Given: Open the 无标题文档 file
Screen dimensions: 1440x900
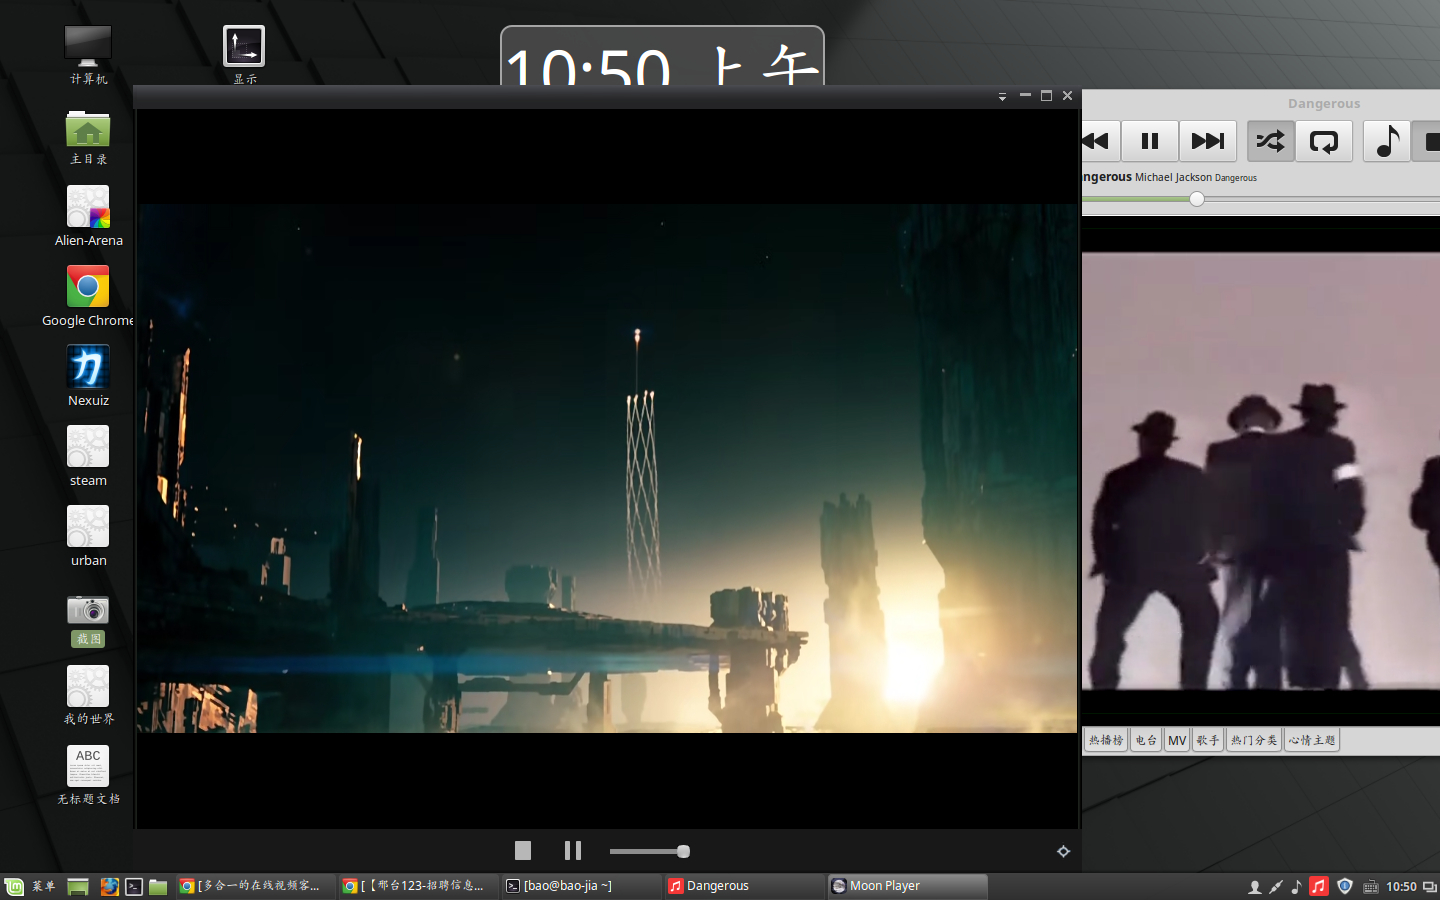Looking at the screenshot, I should tap(88, 776).
